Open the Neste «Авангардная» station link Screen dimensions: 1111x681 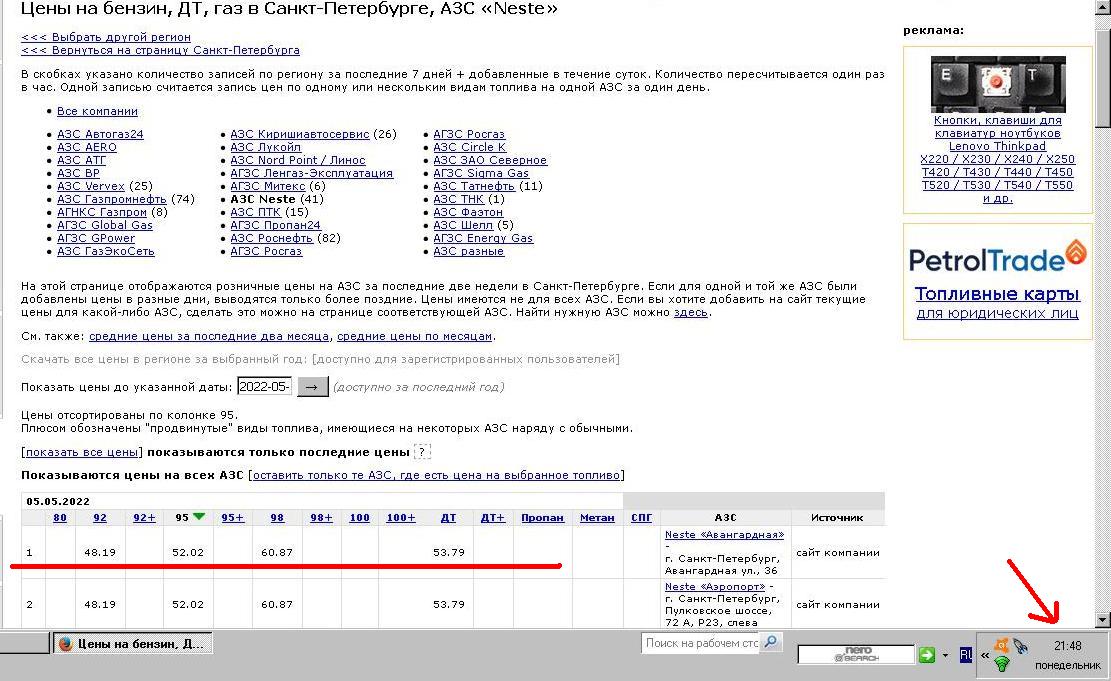[724, 535]
